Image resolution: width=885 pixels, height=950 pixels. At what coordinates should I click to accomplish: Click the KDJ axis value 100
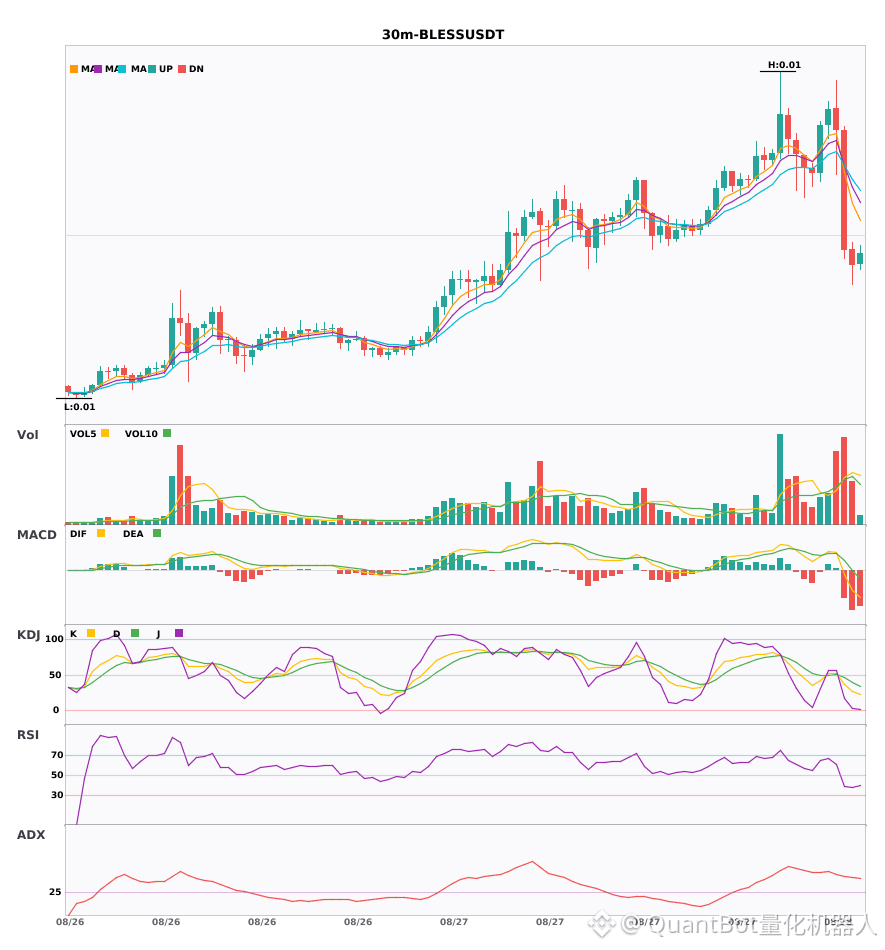55,639
